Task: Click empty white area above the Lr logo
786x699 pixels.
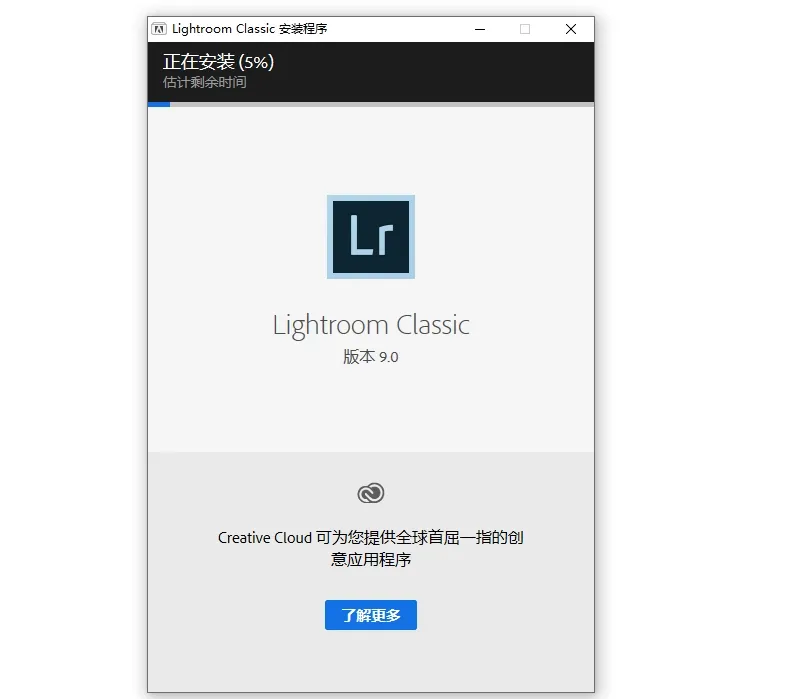Action: coord(370,150)
